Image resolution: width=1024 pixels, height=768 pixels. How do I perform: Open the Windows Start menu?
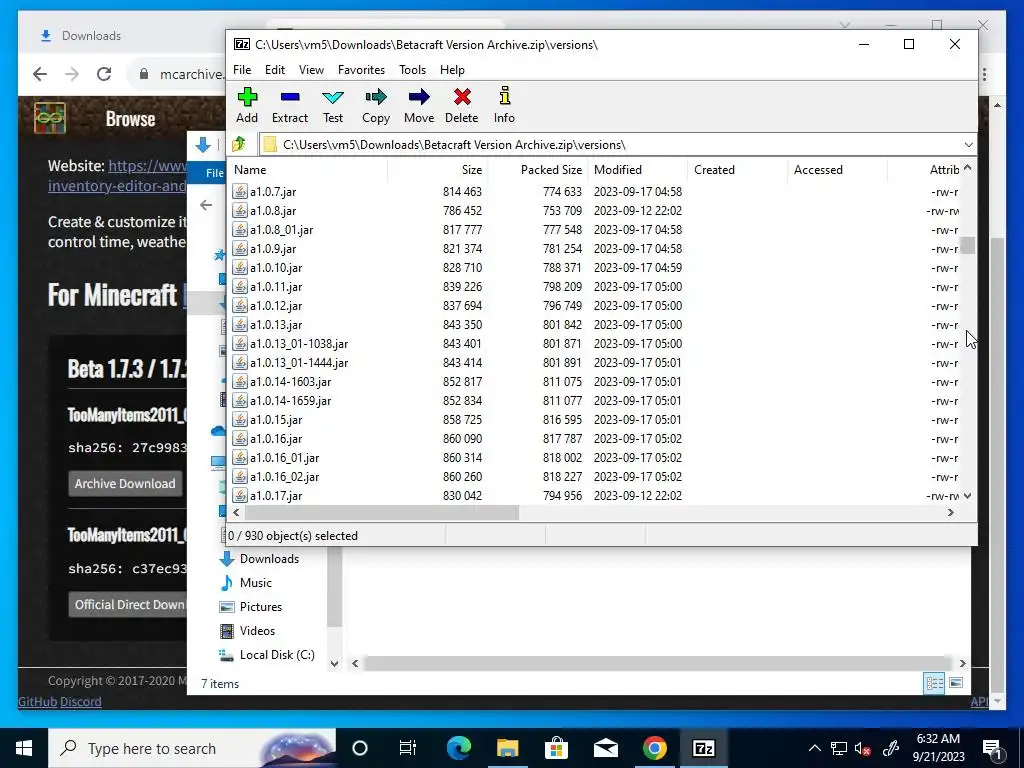tap(24, 748)
